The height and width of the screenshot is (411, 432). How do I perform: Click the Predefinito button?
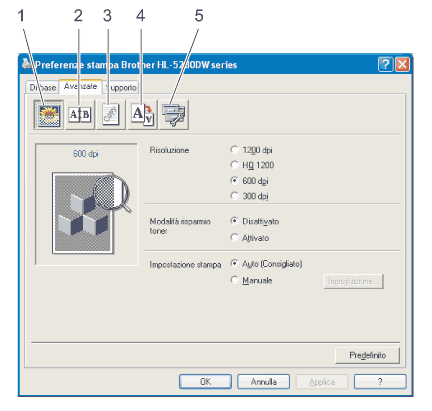[367, 355]
